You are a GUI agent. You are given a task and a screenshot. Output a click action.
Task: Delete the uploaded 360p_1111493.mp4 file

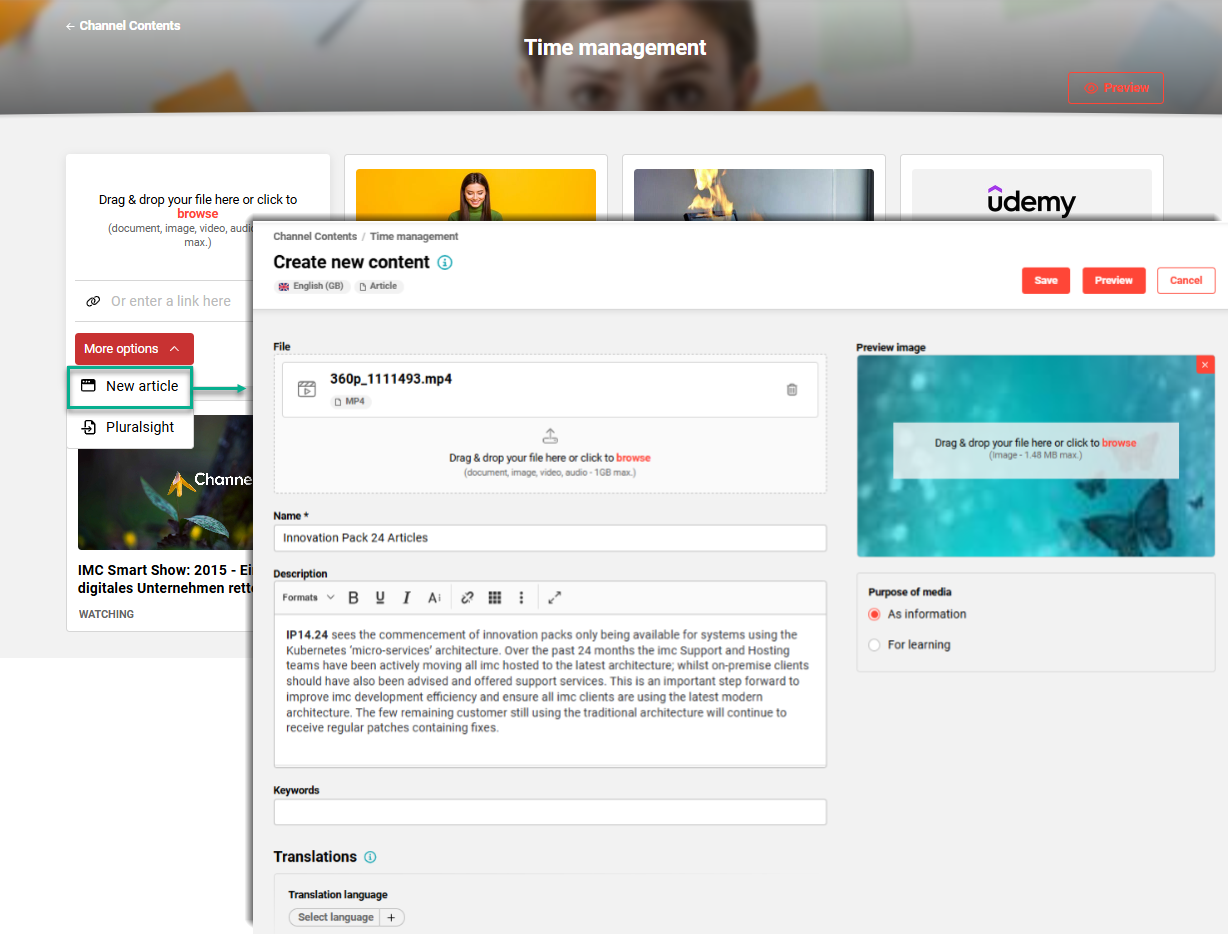coord(792,389)
